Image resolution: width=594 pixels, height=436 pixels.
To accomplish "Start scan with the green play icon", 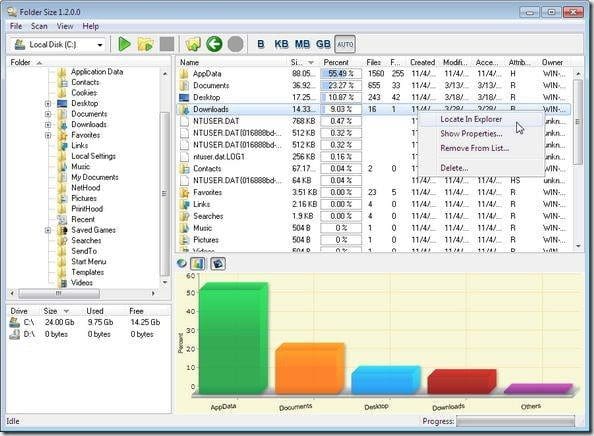I will tap(124, 44).
